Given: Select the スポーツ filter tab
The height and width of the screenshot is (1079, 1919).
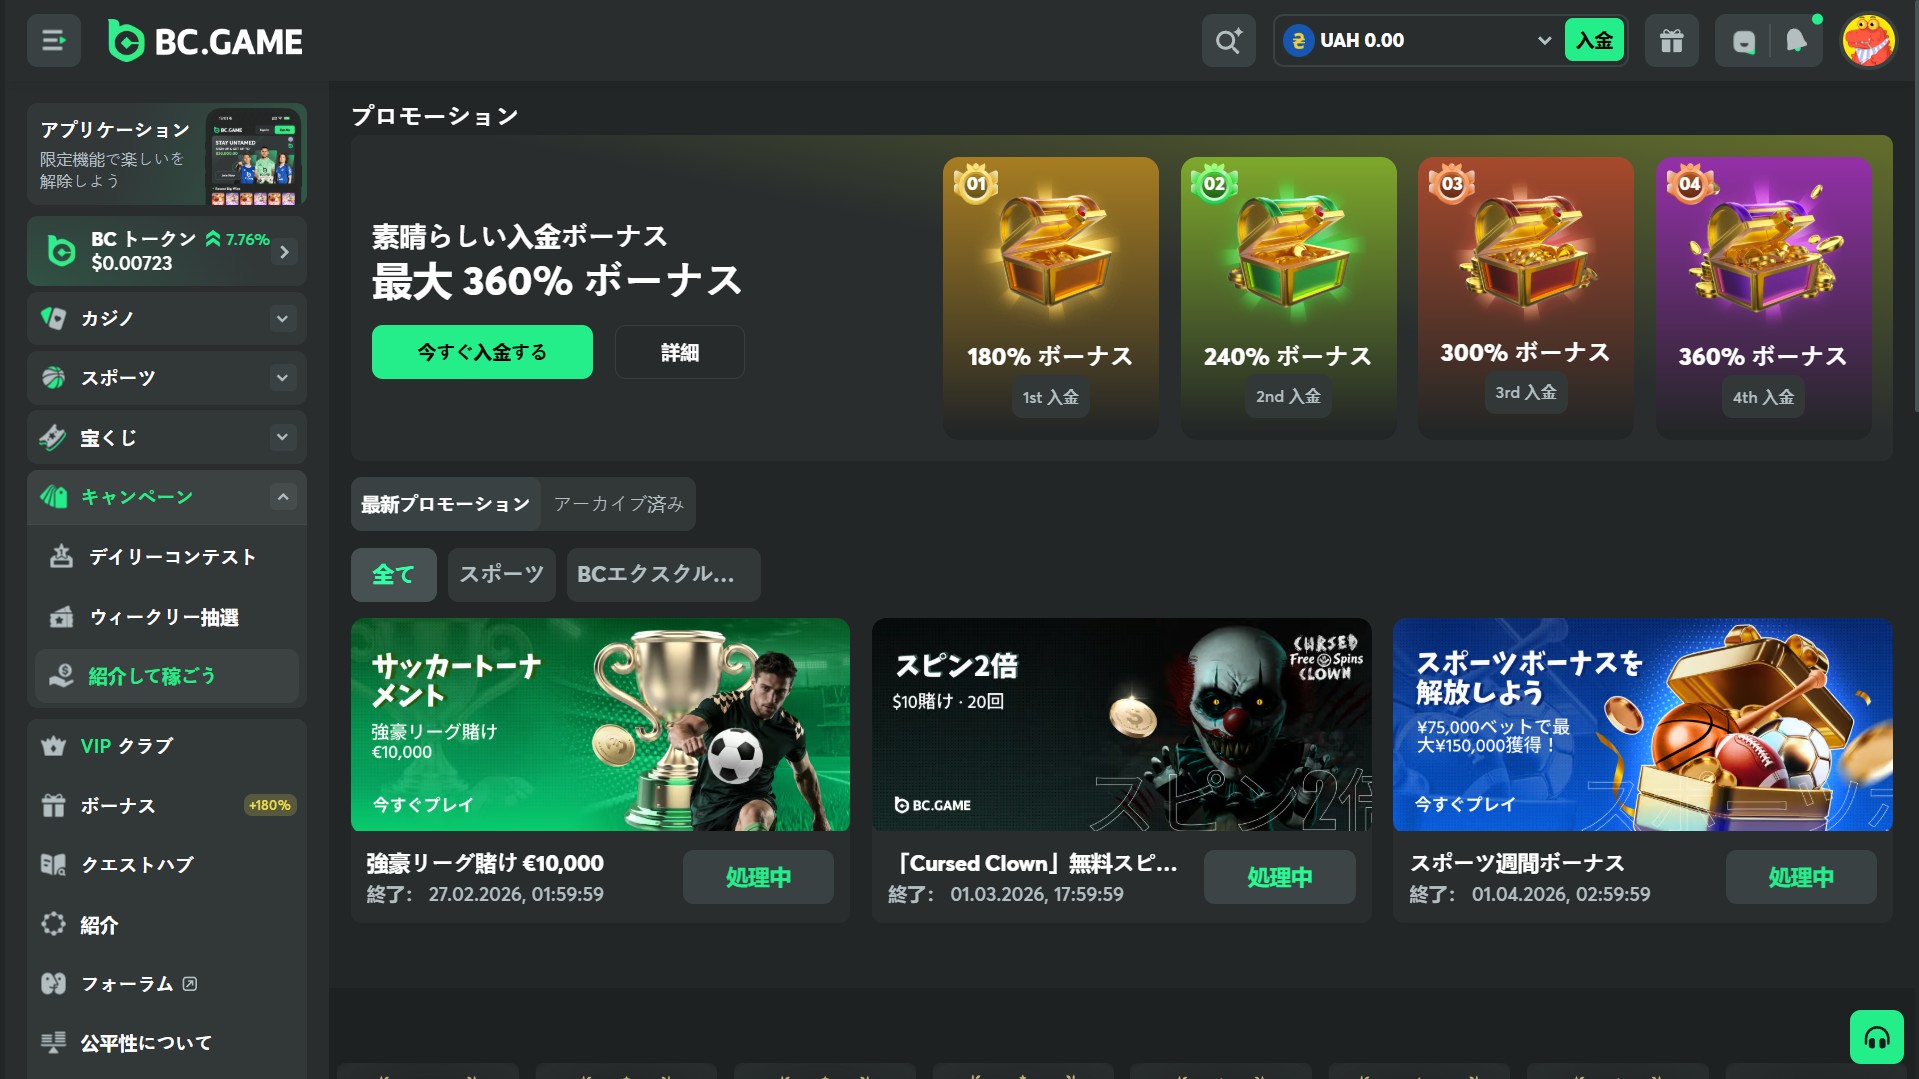Looking at the screenshot, I should tap(501, 575).
